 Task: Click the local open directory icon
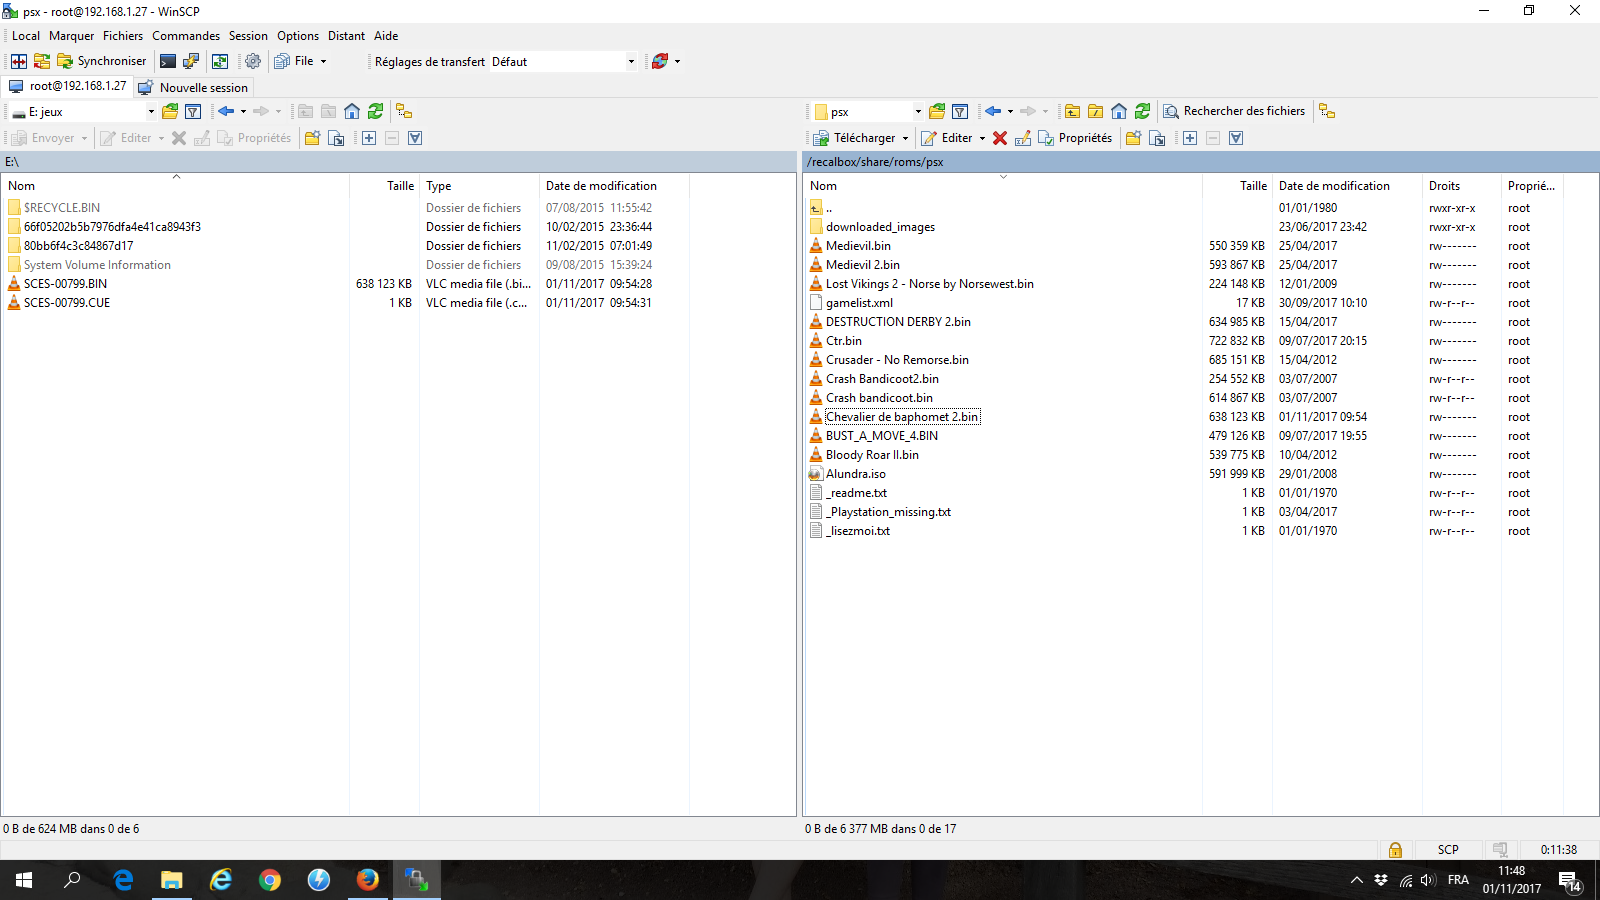point(170,111)
